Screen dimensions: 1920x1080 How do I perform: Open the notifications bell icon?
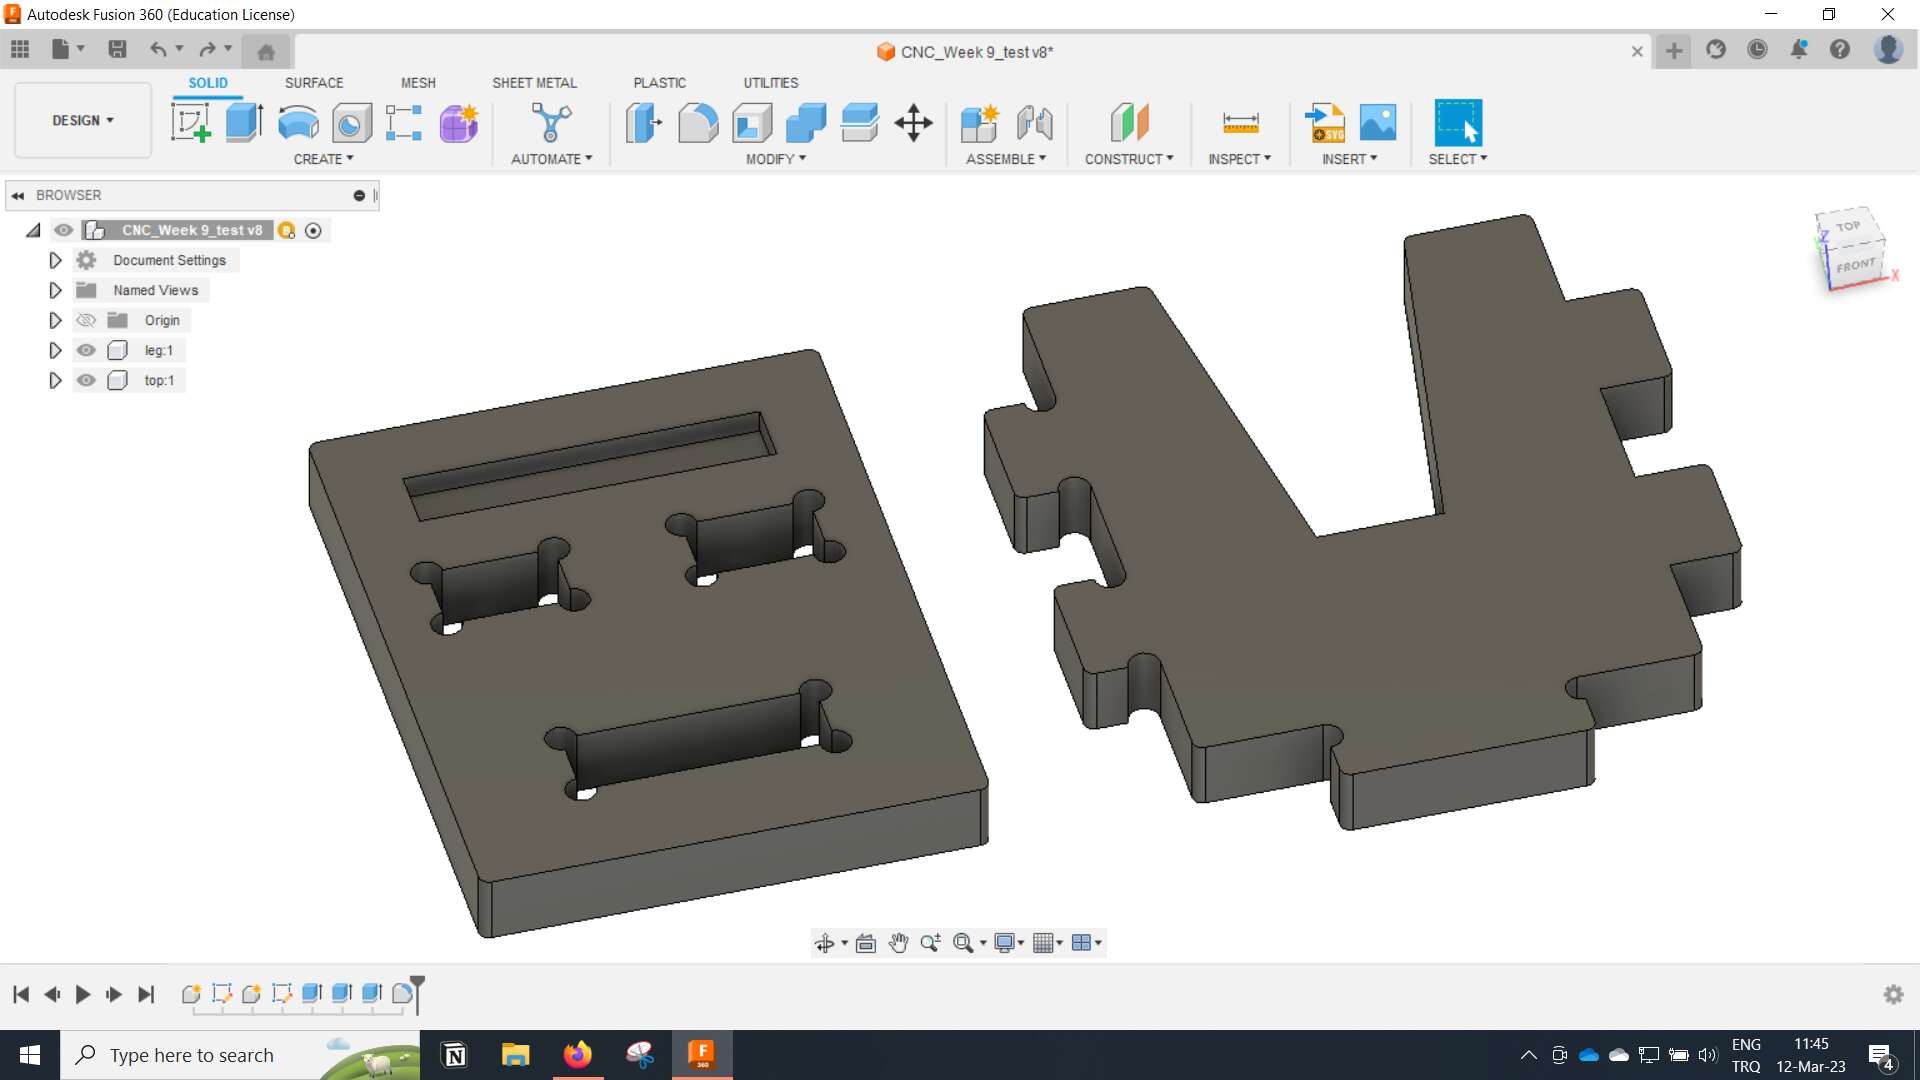[1799, 49]
